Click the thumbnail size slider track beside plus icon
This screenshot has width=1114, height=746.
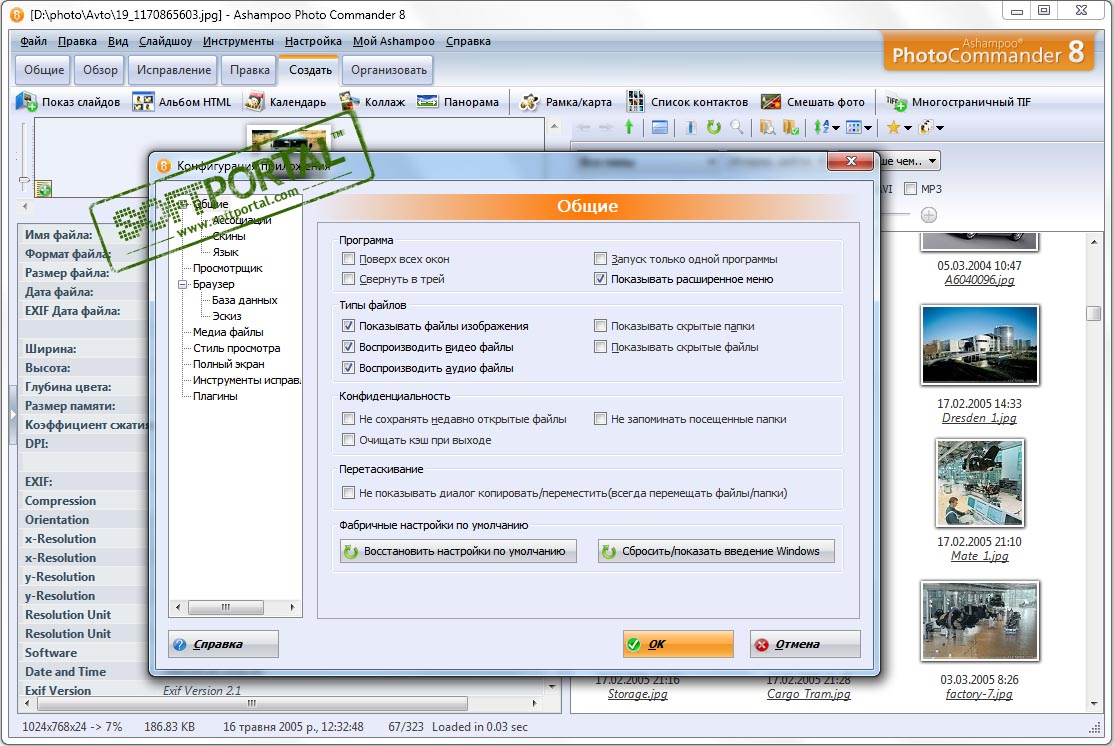(x=895, y=214)
